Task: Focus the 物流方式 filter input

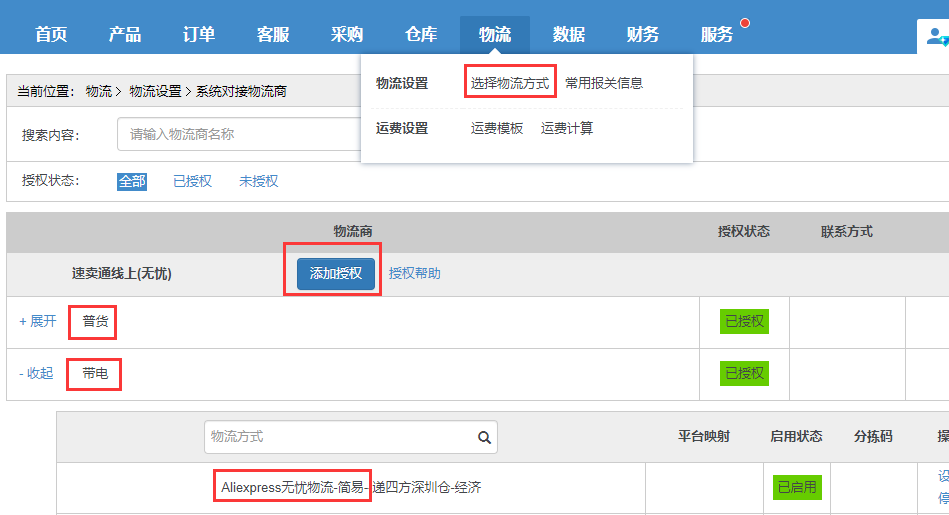Action: pos(340,437)
